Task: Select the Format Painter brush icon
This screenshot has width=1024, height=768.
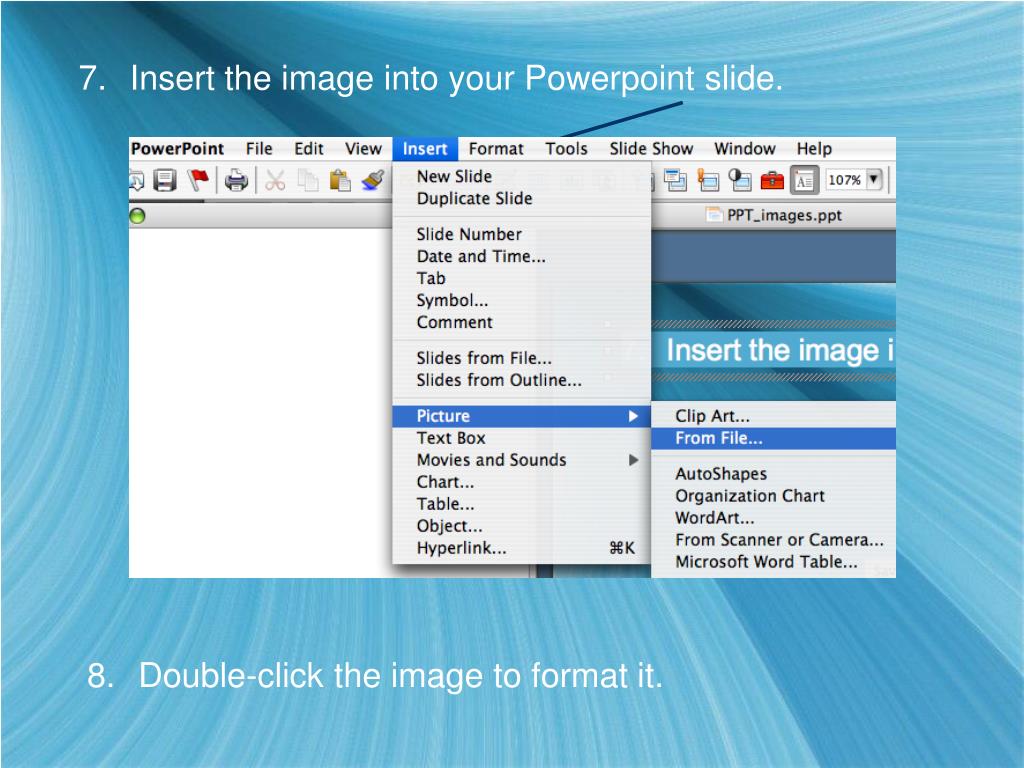Action: pos(374,180)
